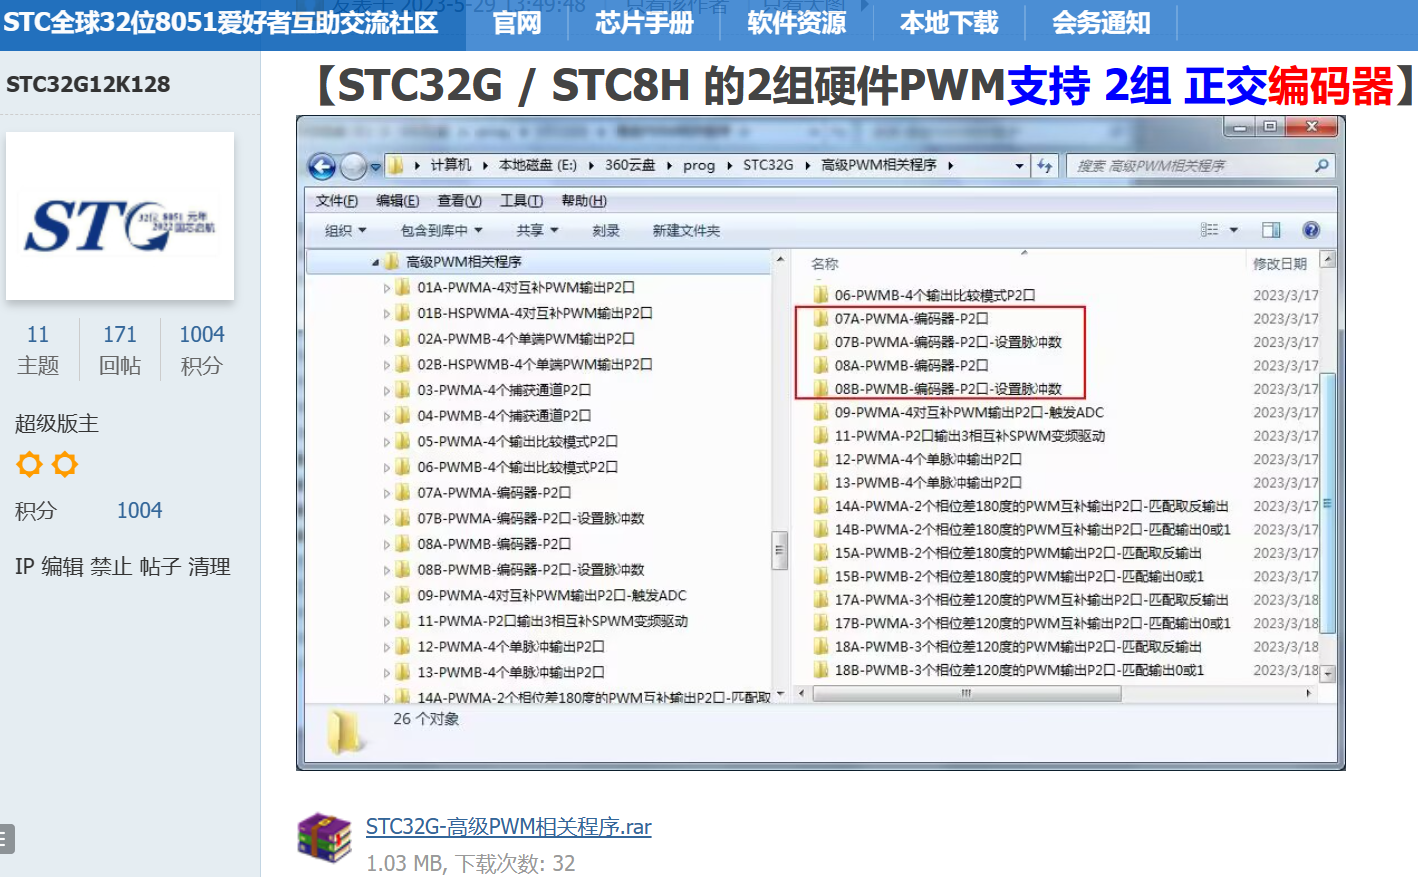Viewport: 1418px width, 877px height.
Task: Click the folder tree vertical scrollbar thumb
Action: click(x=780, y=551)
